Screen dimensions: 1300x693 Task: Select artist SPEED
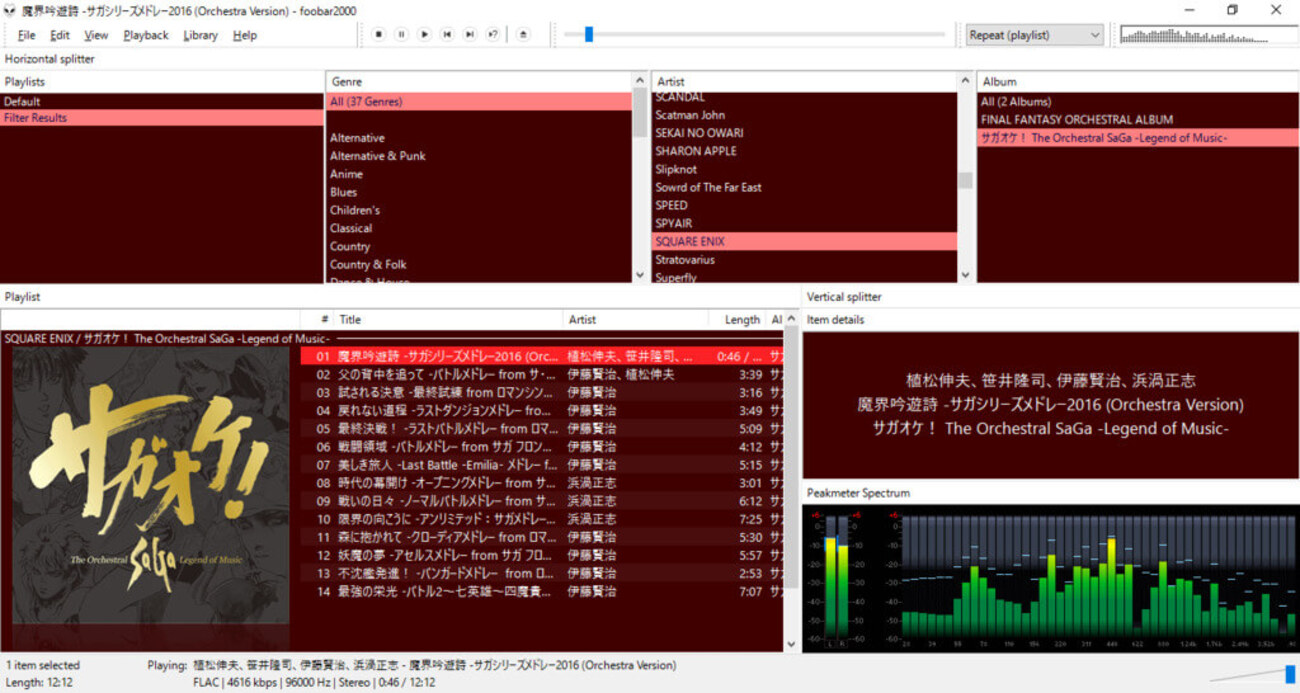(804, 205)
